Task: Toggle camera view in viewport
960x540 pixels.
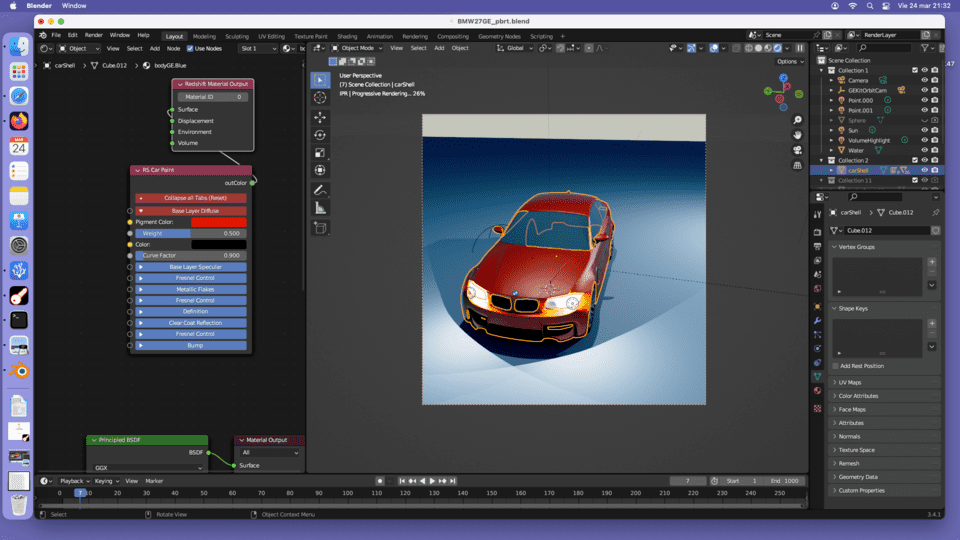Action: 797,149
